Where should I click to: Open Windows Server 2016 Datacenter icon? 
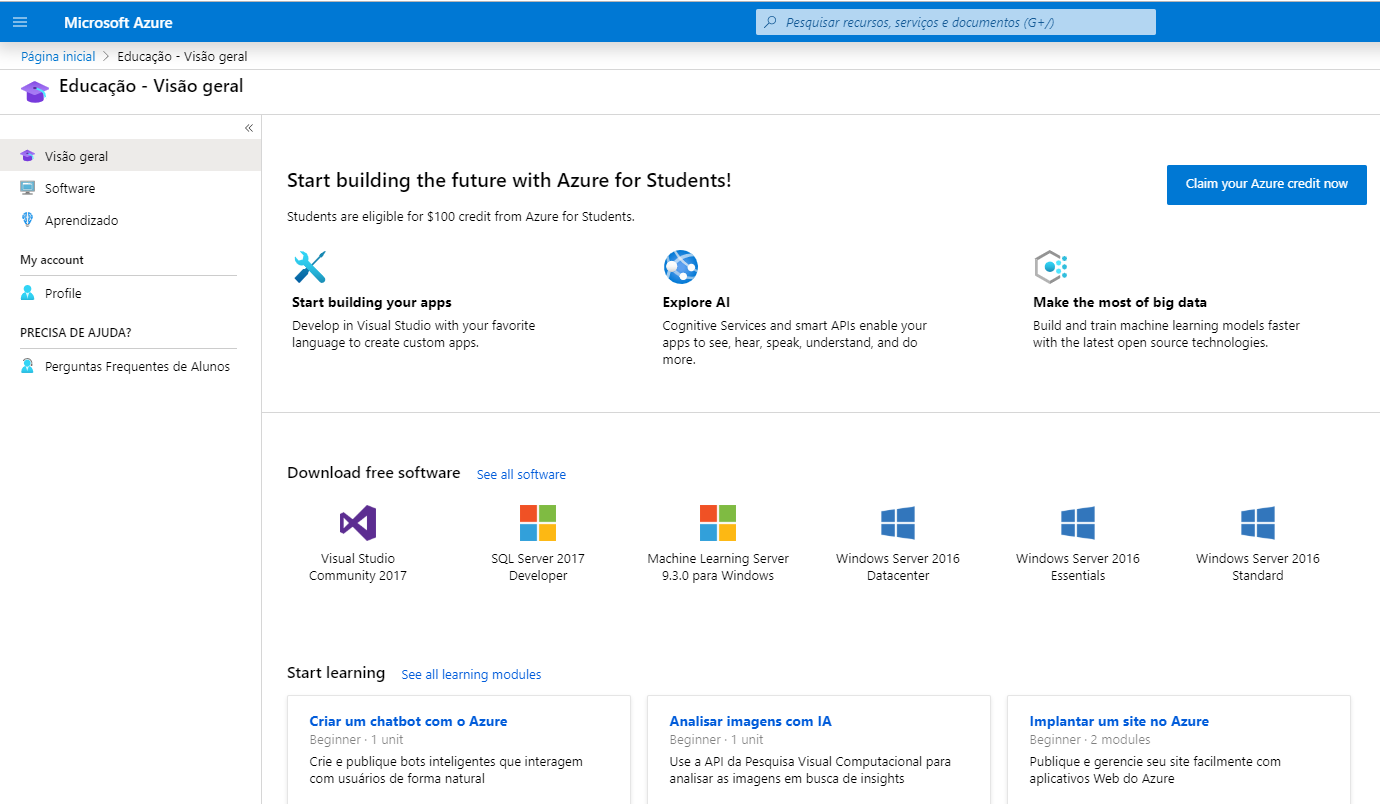coord(898,523)
